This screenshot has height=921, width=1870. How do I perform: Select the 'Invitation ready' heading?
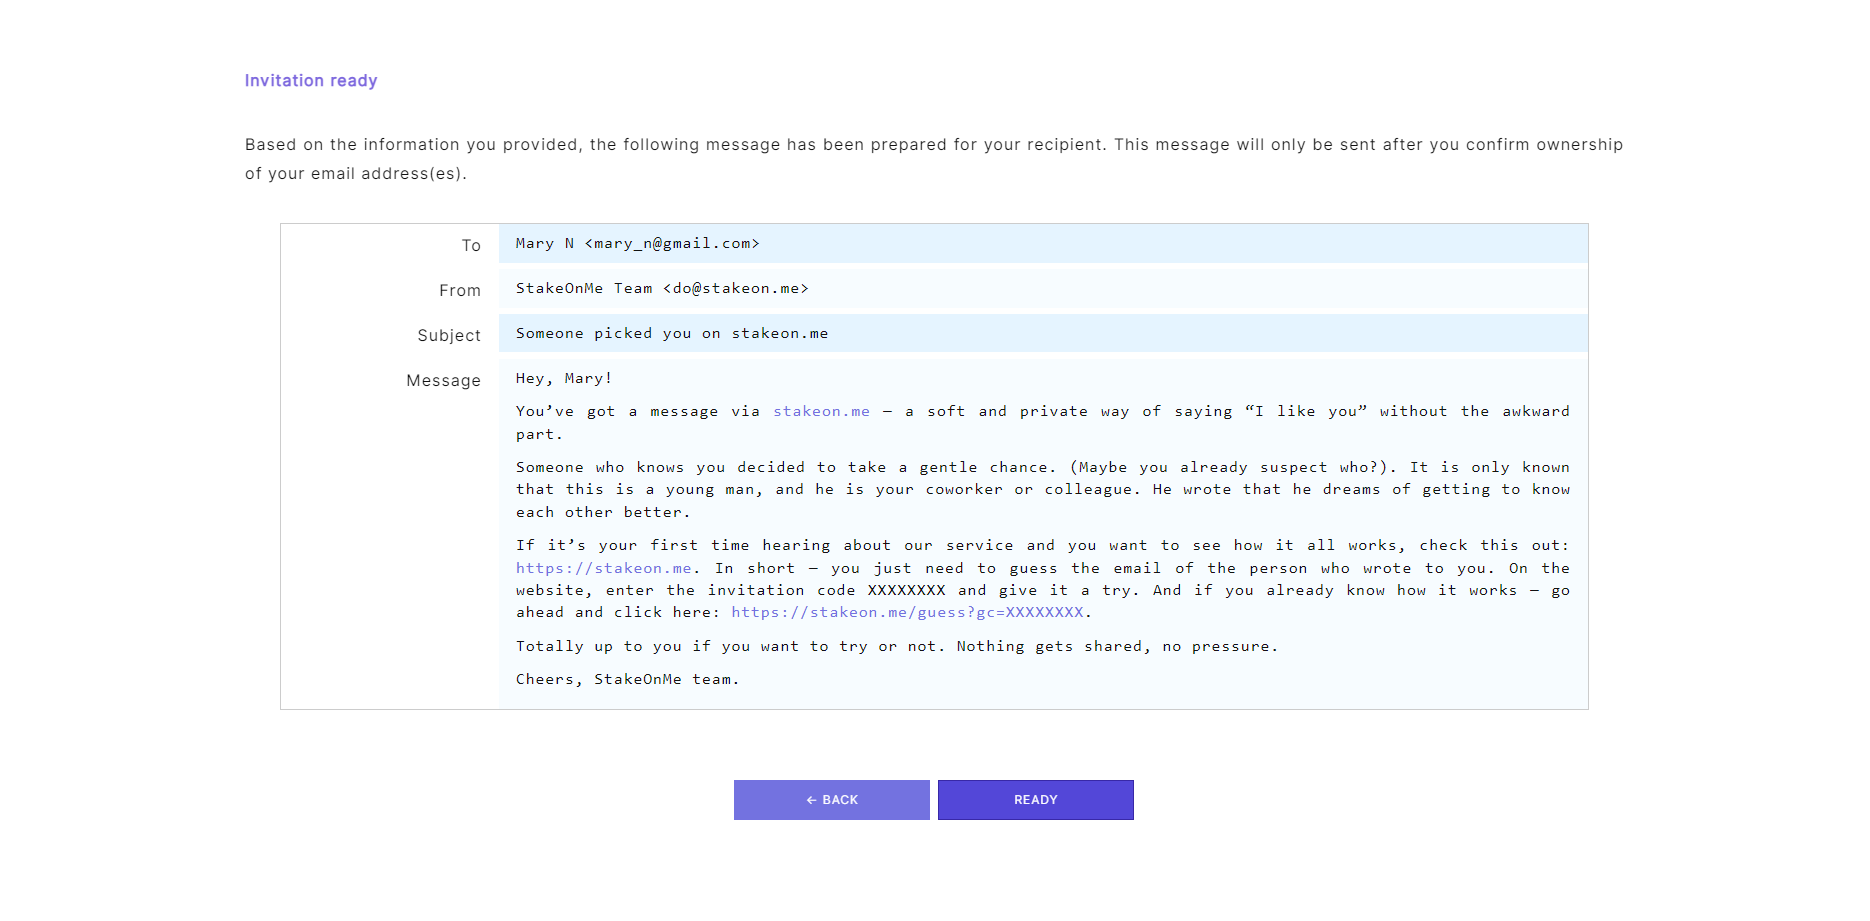pyautogui.click(x=311, y=81)
